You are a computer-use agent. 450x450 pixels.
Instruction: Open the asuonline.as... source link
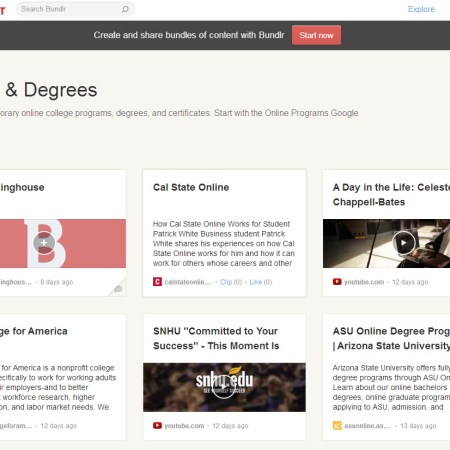click(x=367, y=426)
